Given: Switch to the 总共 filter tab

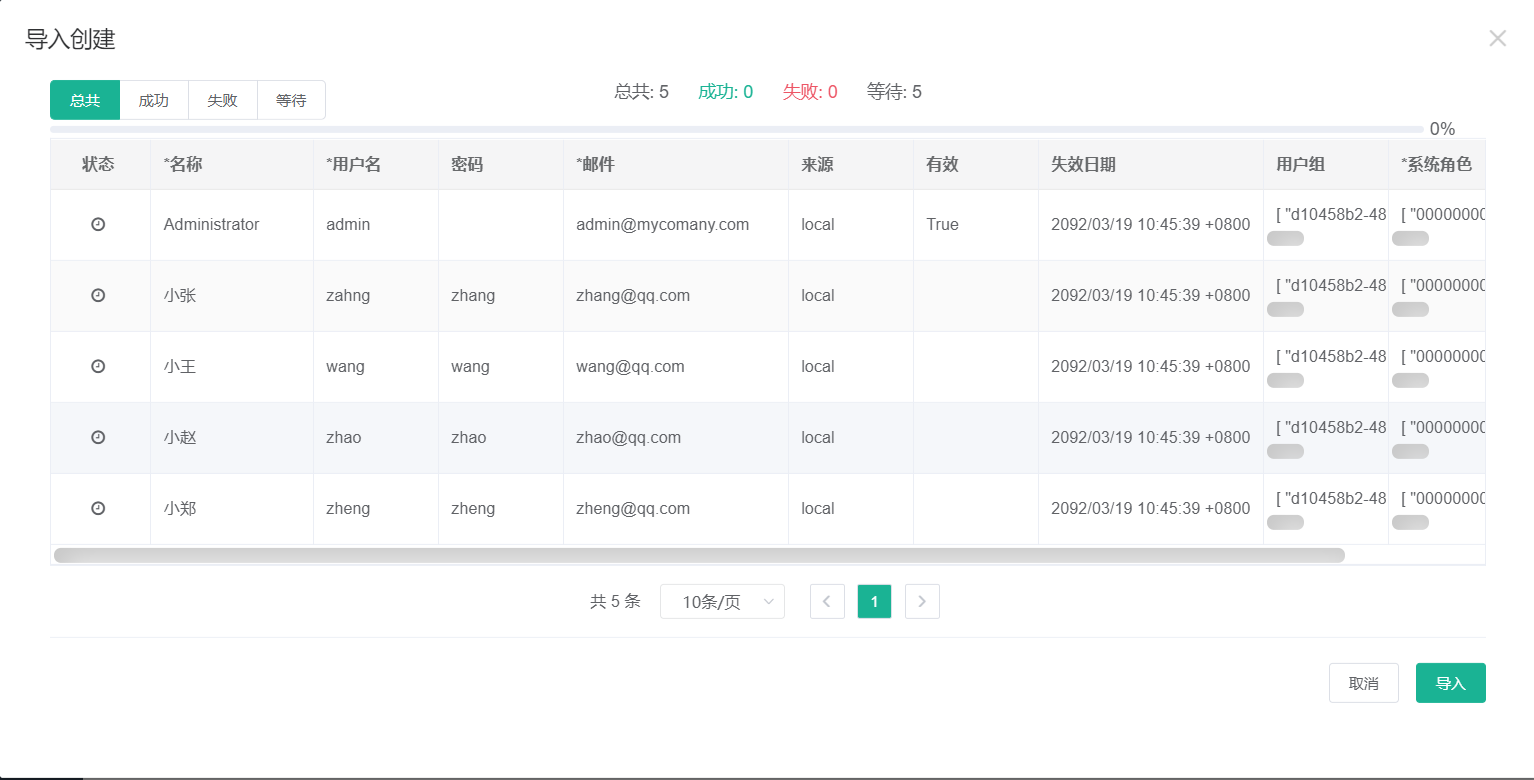Looking at the screenshot, I should 85,100.
